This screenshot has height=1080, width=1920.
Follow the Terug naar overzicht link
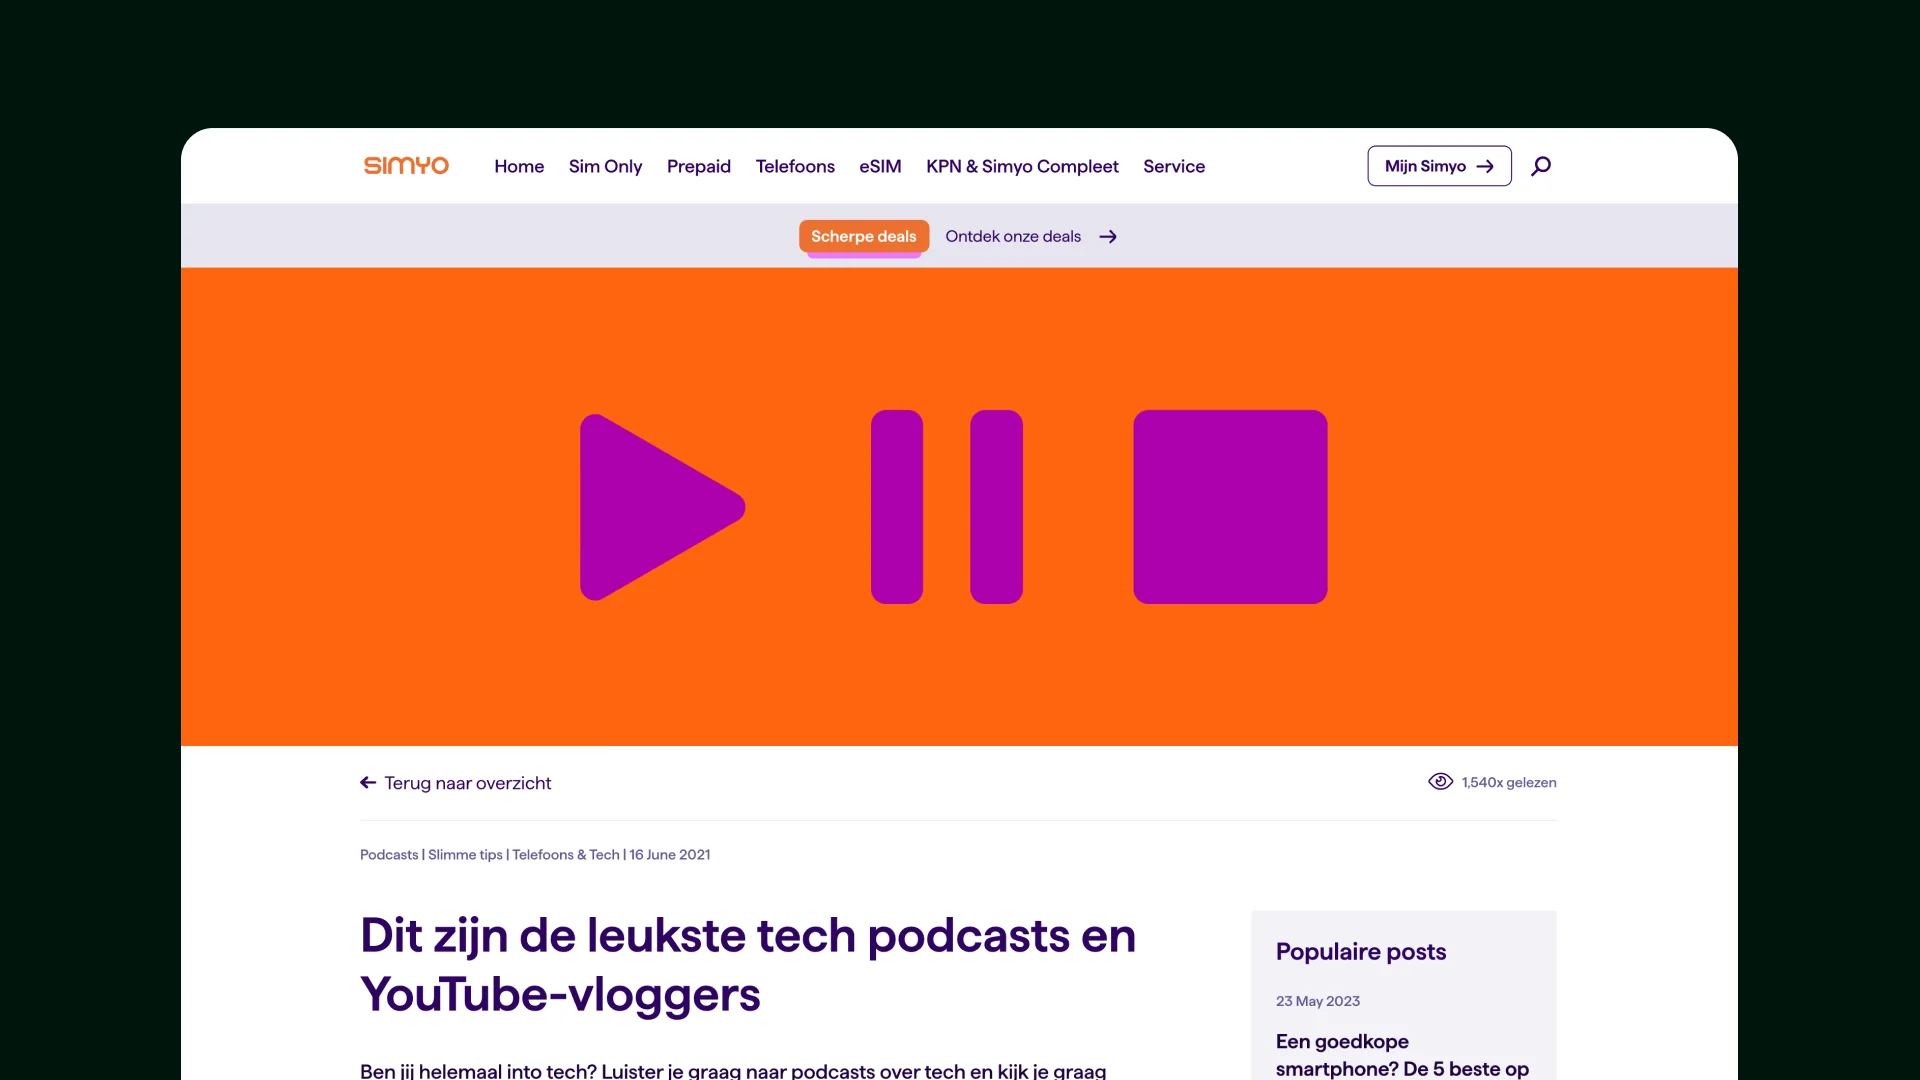pyautogui.click(x=468, y=783)
